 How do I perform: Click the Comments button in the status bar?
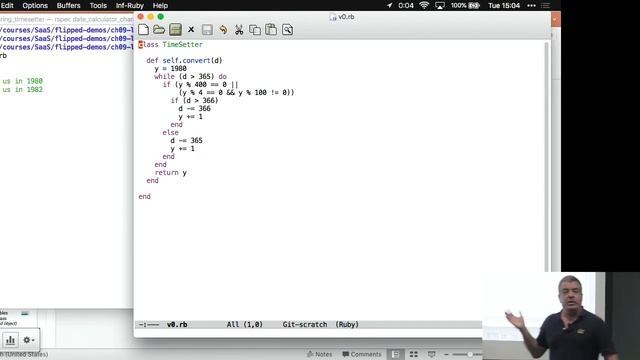[362, 354]
